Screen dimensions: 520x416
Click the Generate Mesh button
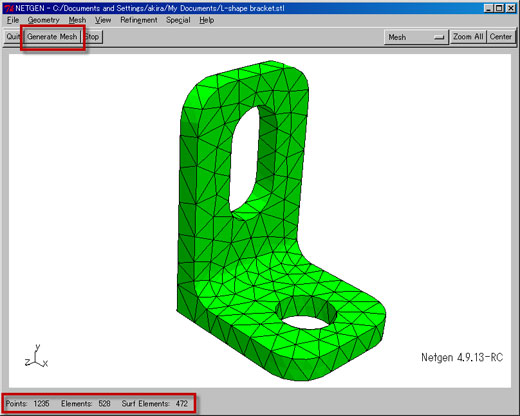coord(52,37)
